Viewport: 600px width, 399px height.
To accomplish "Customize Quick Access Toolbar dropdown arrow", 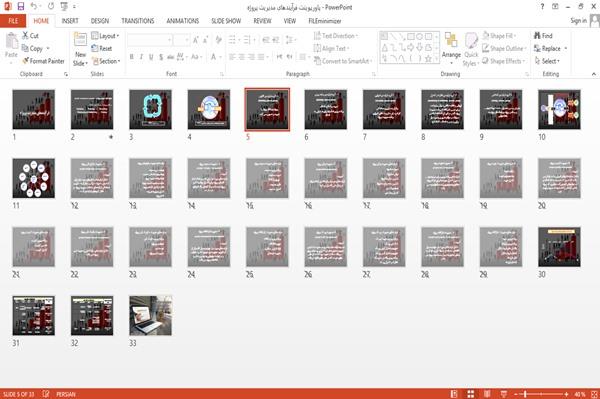I will pyautogui.click(x=74, y=7).
